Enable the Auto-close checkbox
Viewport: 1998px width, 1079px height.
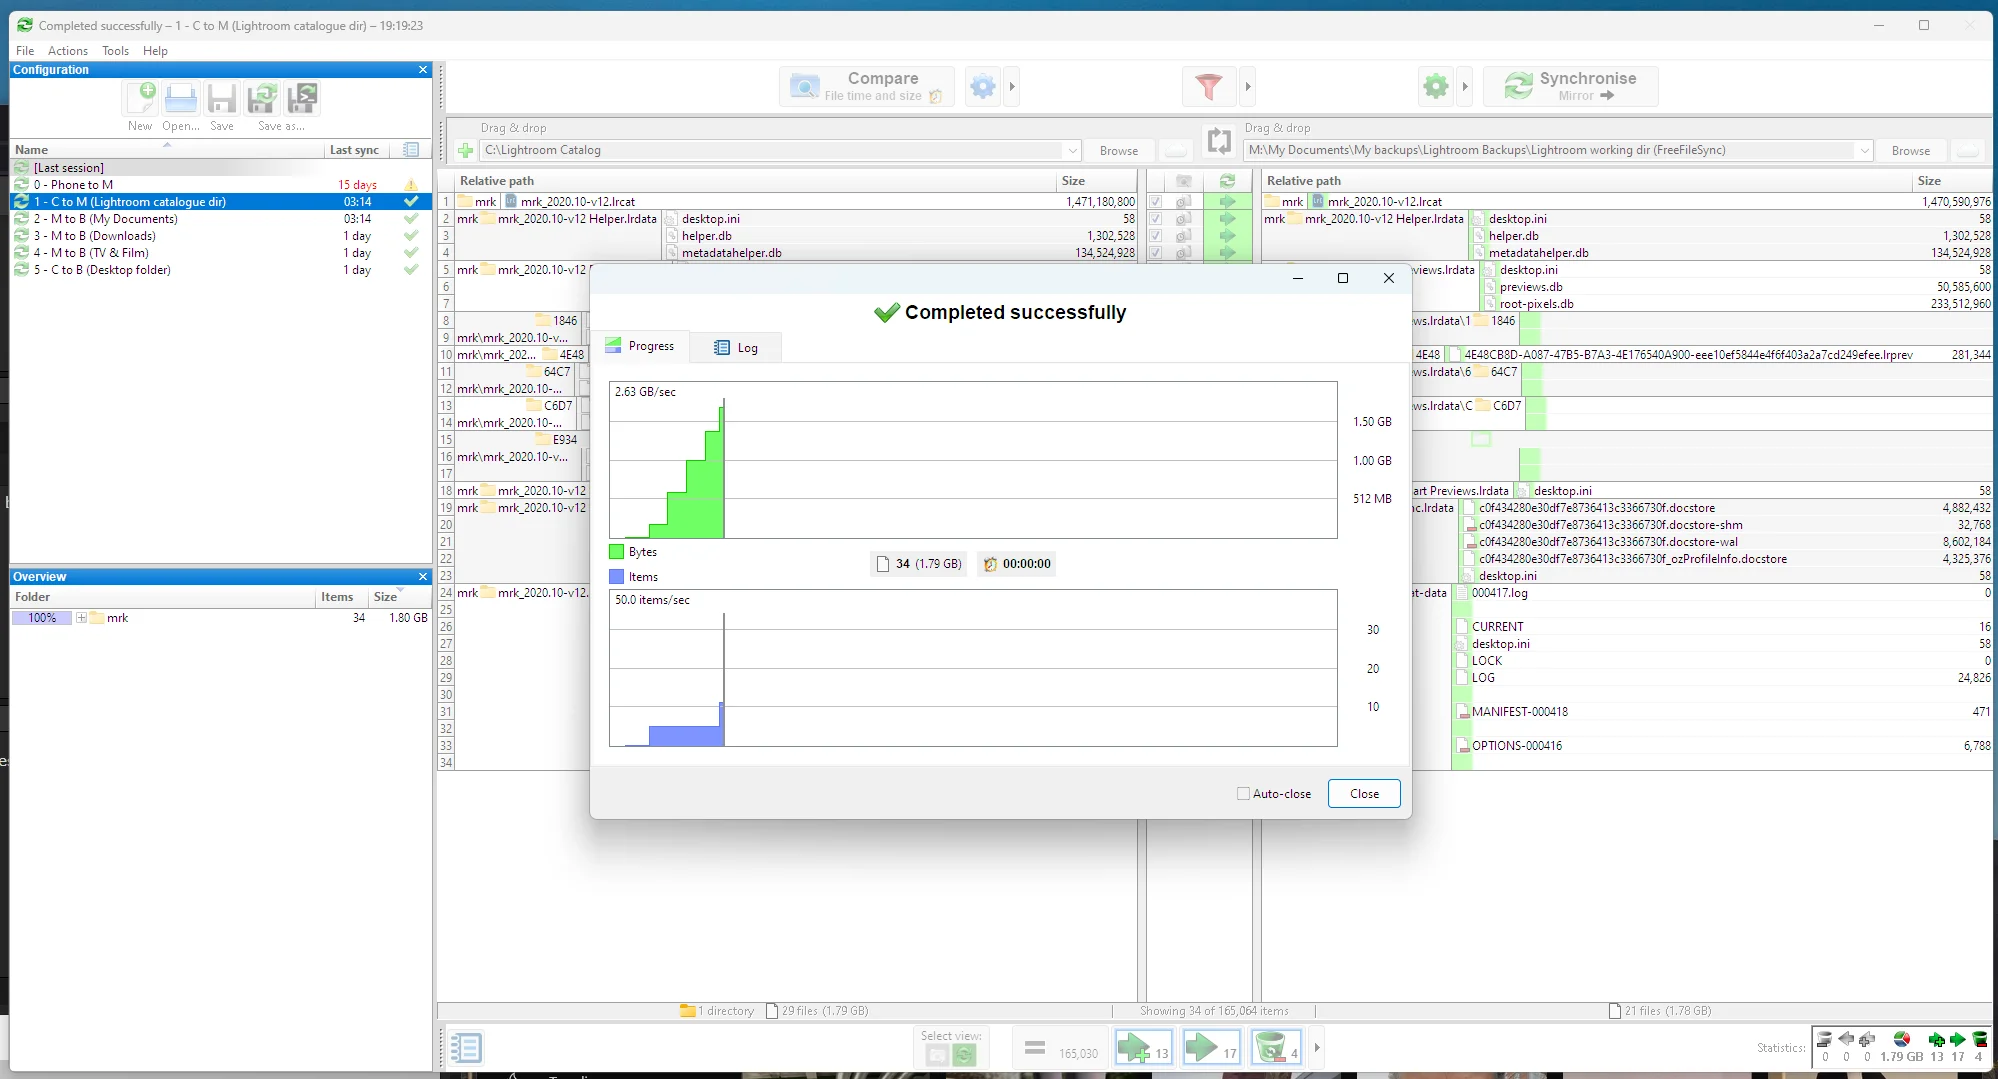[1244, 794]
